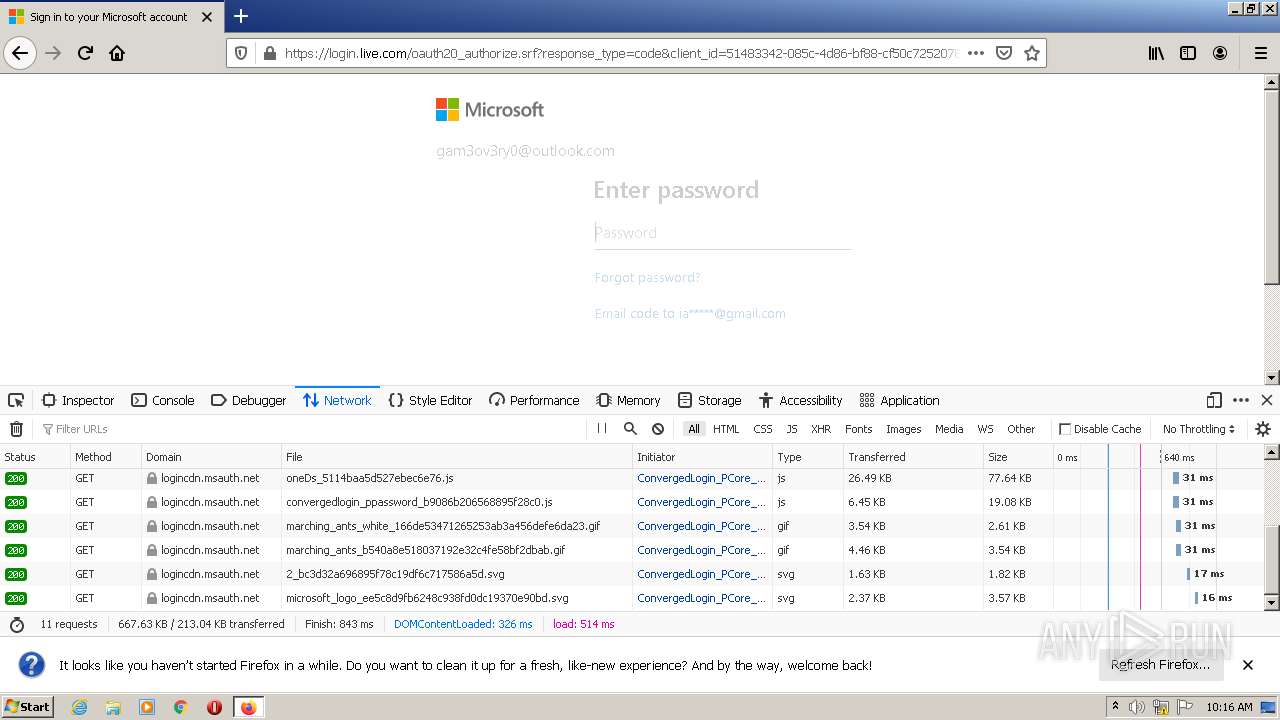Sort requests by Size column
The height and width of the screenshot is (720, 1280).
pyautogui.click(x=1018, y=457)
